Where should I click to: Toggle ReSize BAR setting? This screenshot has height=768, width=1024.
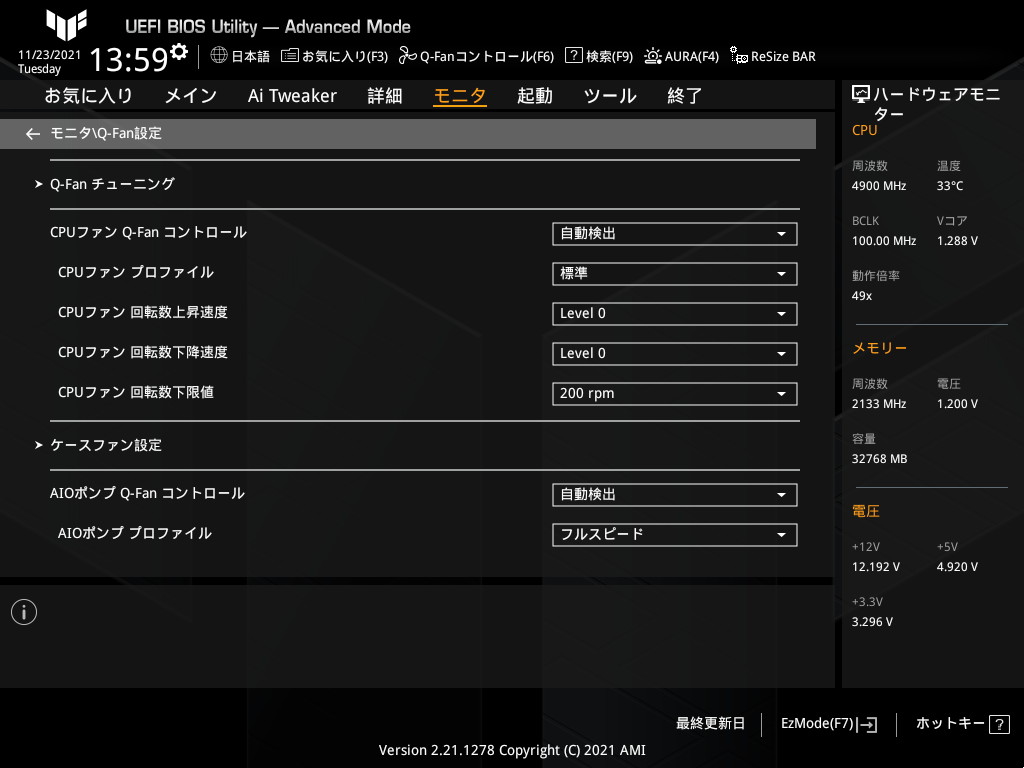click(x=783, y=57)
